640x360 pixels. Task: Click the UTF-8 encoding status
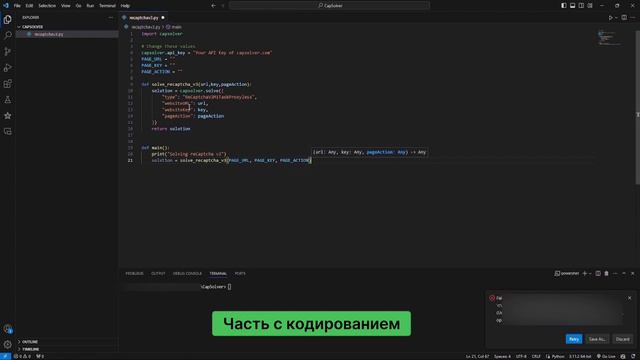tap(521, 356)
